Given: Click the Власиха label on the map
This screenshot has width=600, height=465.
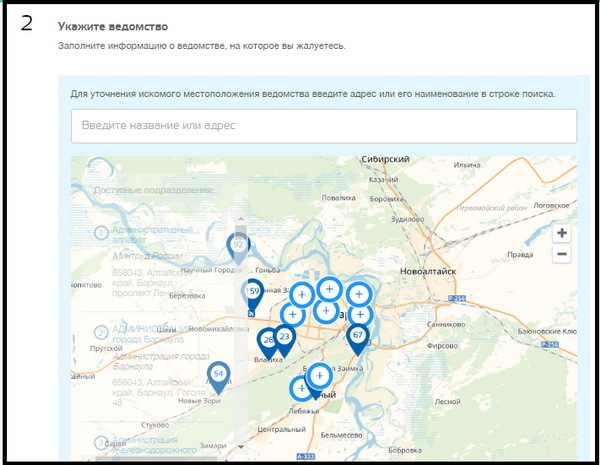Looking at the screenshot, I should 268,360.
